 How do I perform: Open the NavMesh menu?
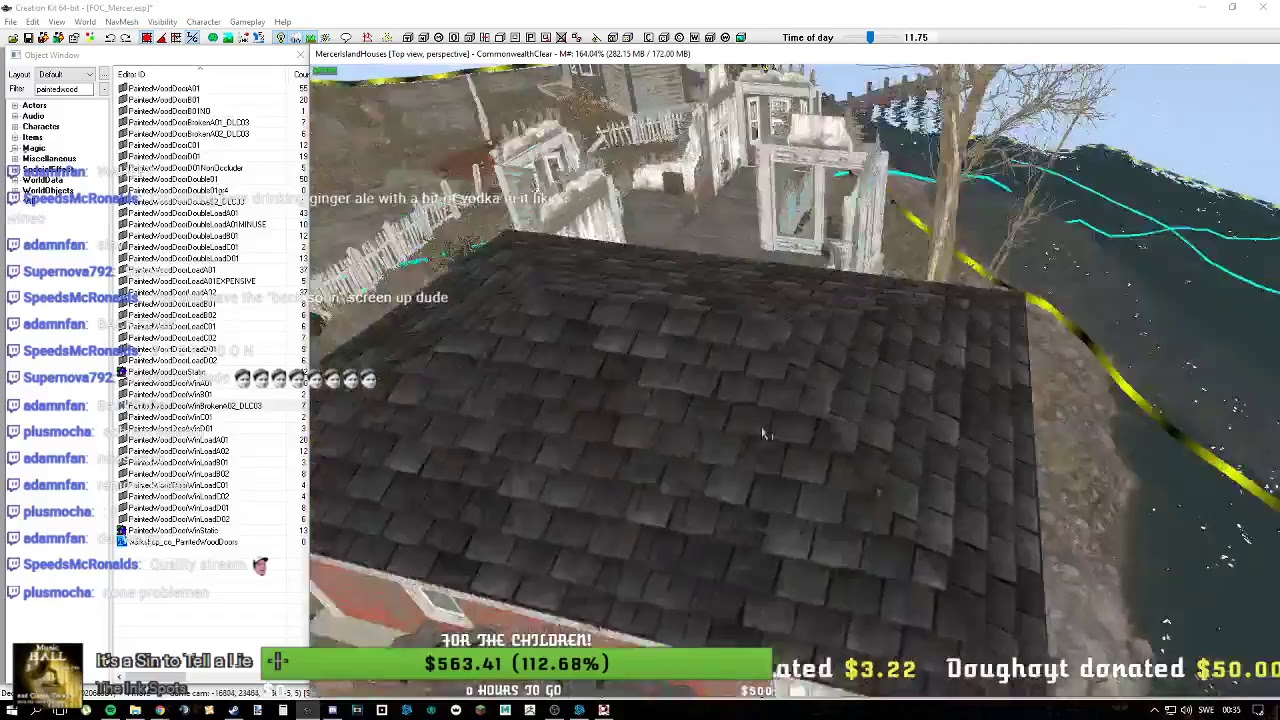point(122,22)
